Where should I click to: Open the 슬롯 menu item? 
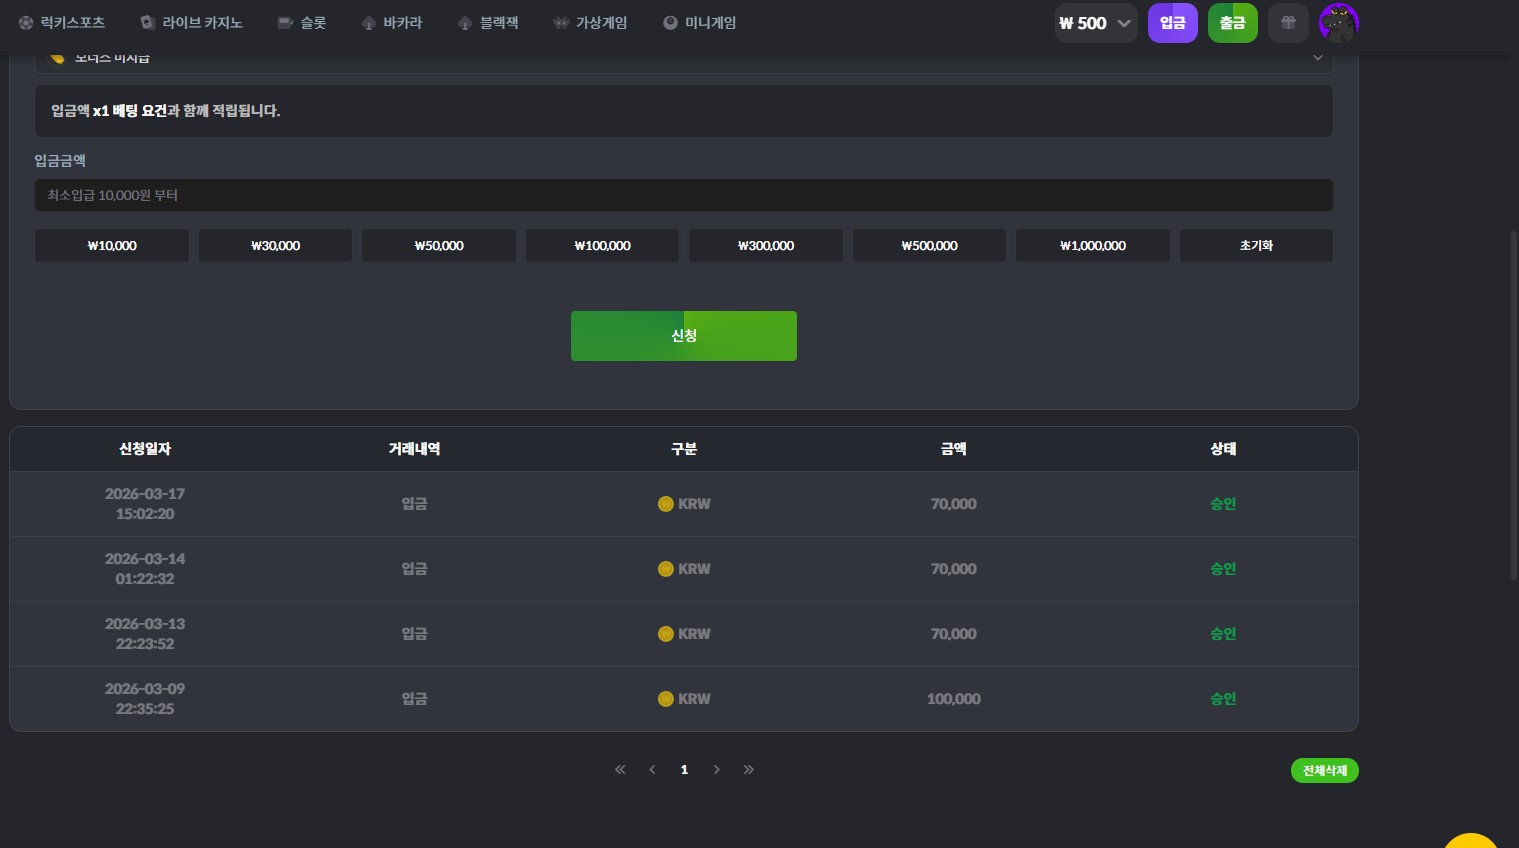[x=302, y=23]
